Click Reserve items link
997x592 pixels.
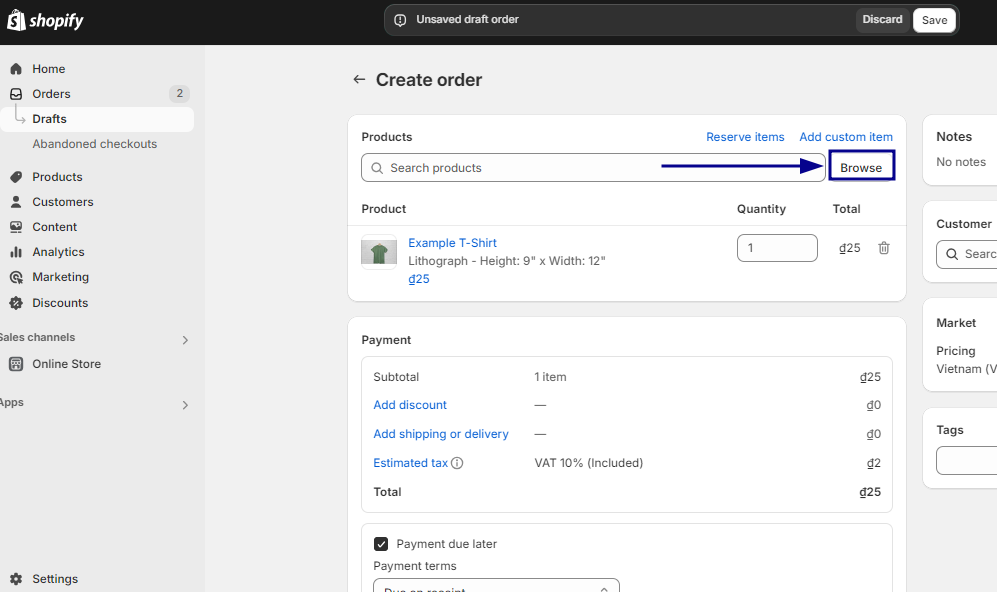pos(745,137)
